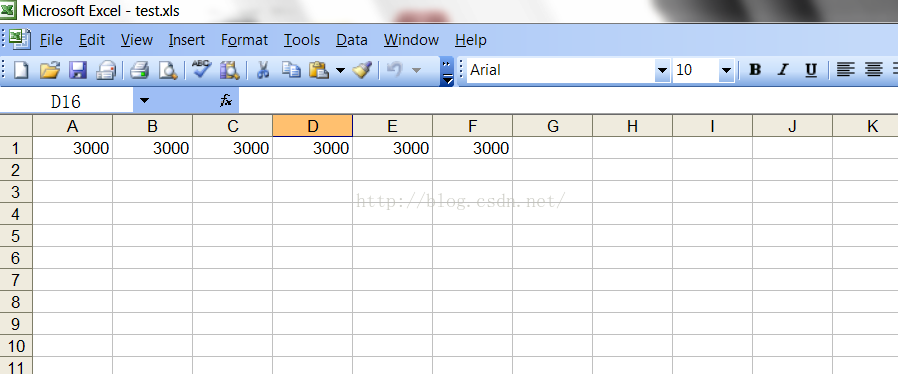
Task: Open the Name Box dropdown arrow
Action: [x=144, y=101]
